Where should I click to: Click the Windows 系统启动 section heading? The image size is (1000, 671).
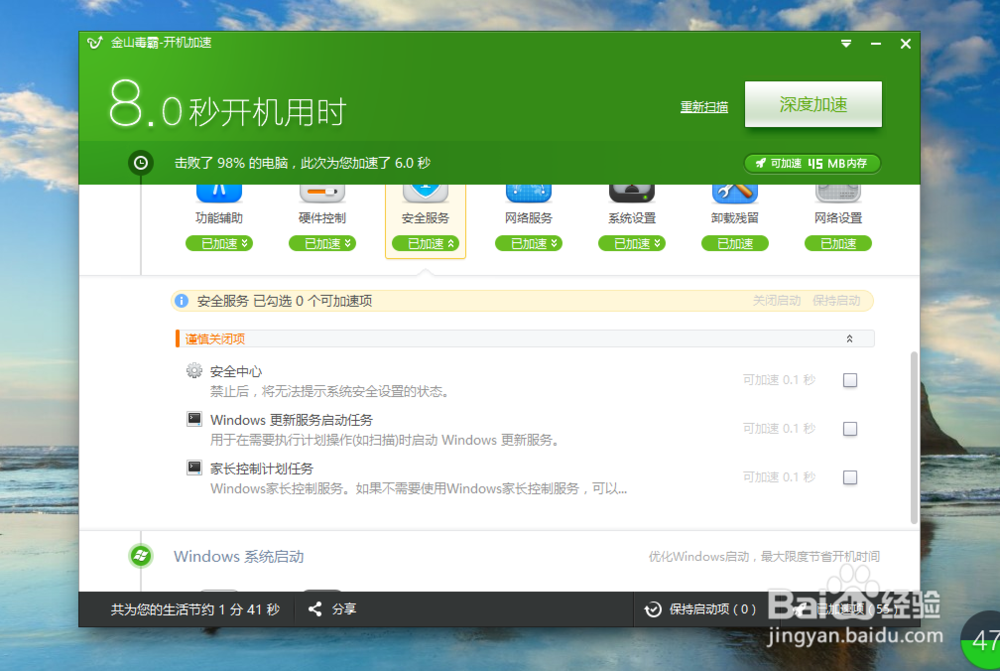[239, 556]
